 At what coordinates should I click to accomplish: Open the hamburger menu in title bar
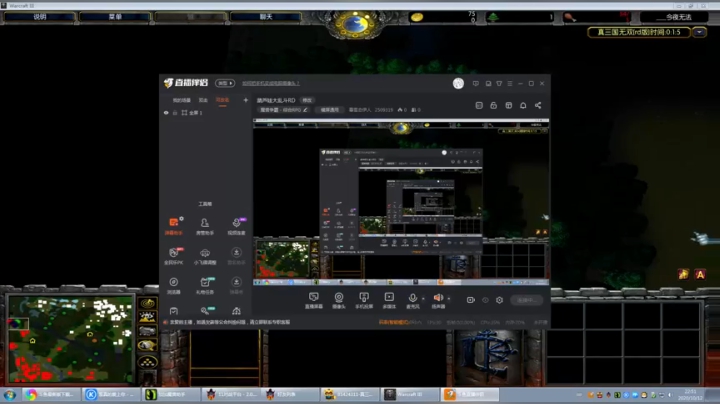tap(510, 84)
